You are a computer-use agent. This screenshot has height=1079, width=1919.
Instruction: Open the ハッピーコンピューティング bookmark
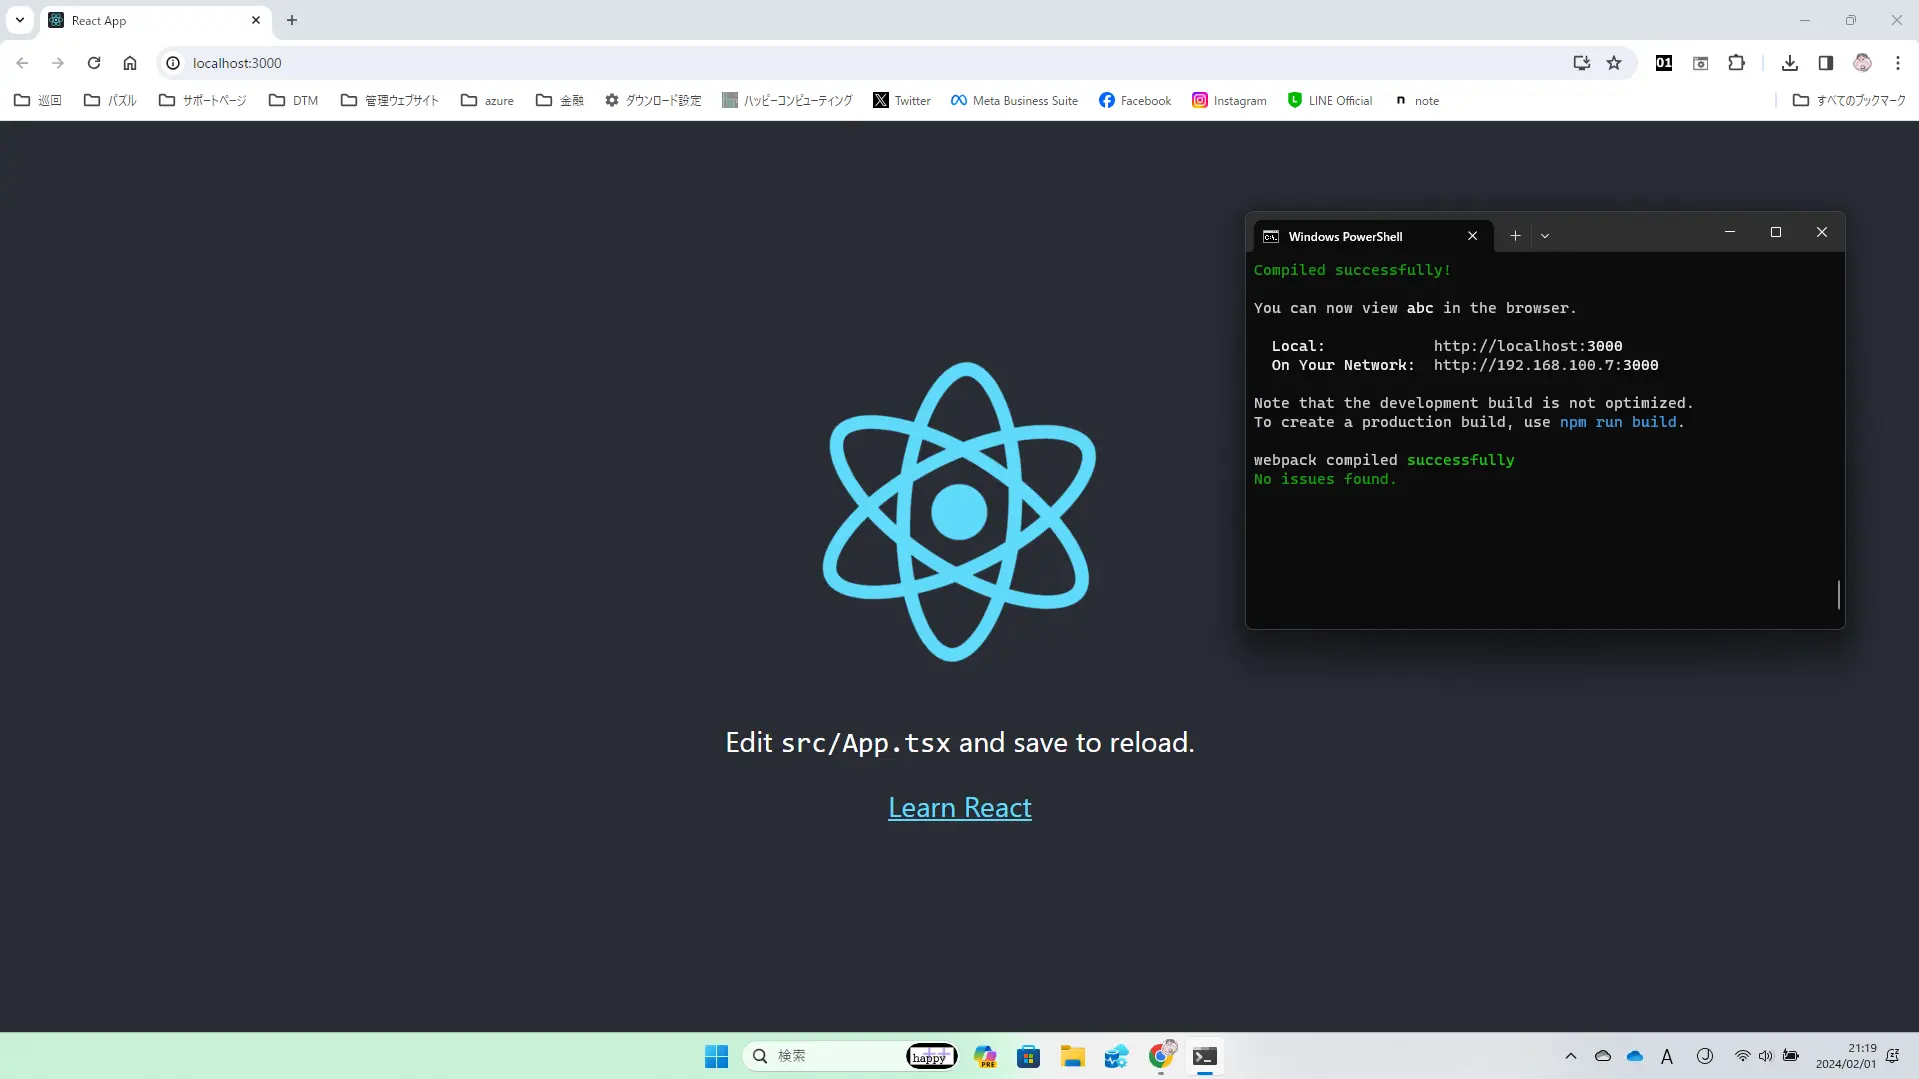pyautogui.click(x=787, y=100)
